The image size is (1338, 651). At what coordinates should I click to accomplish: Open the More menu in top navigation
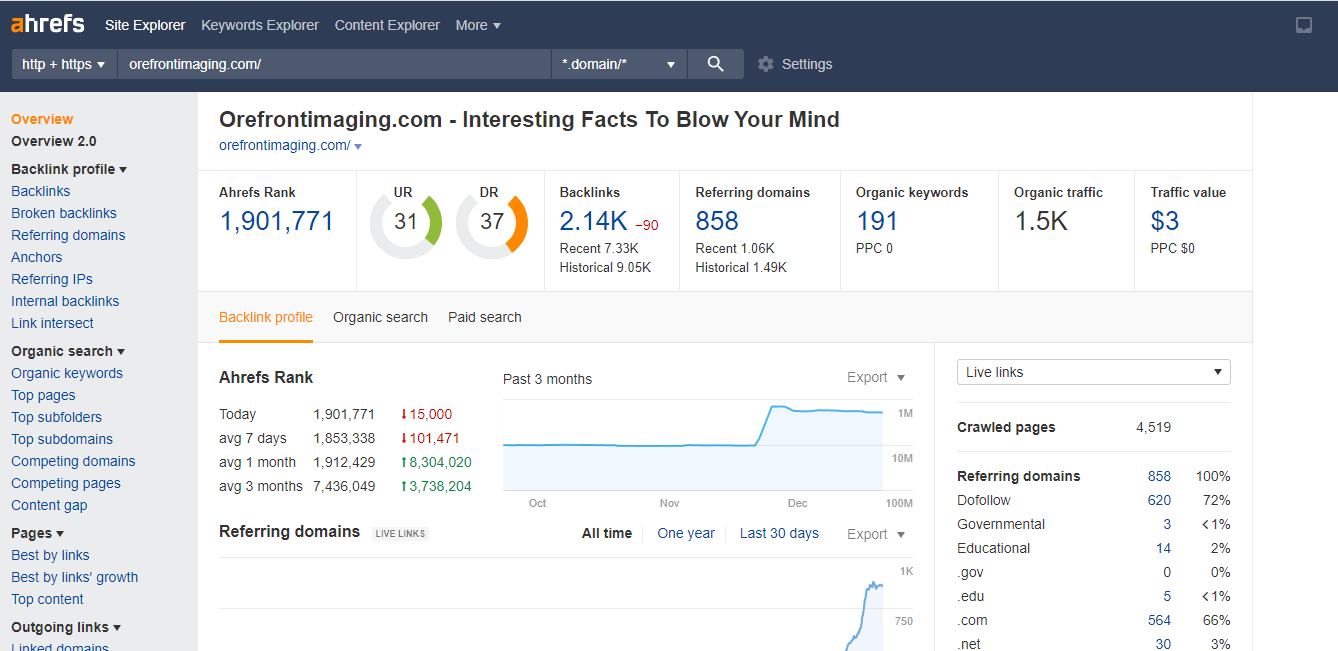click(478, 25)
